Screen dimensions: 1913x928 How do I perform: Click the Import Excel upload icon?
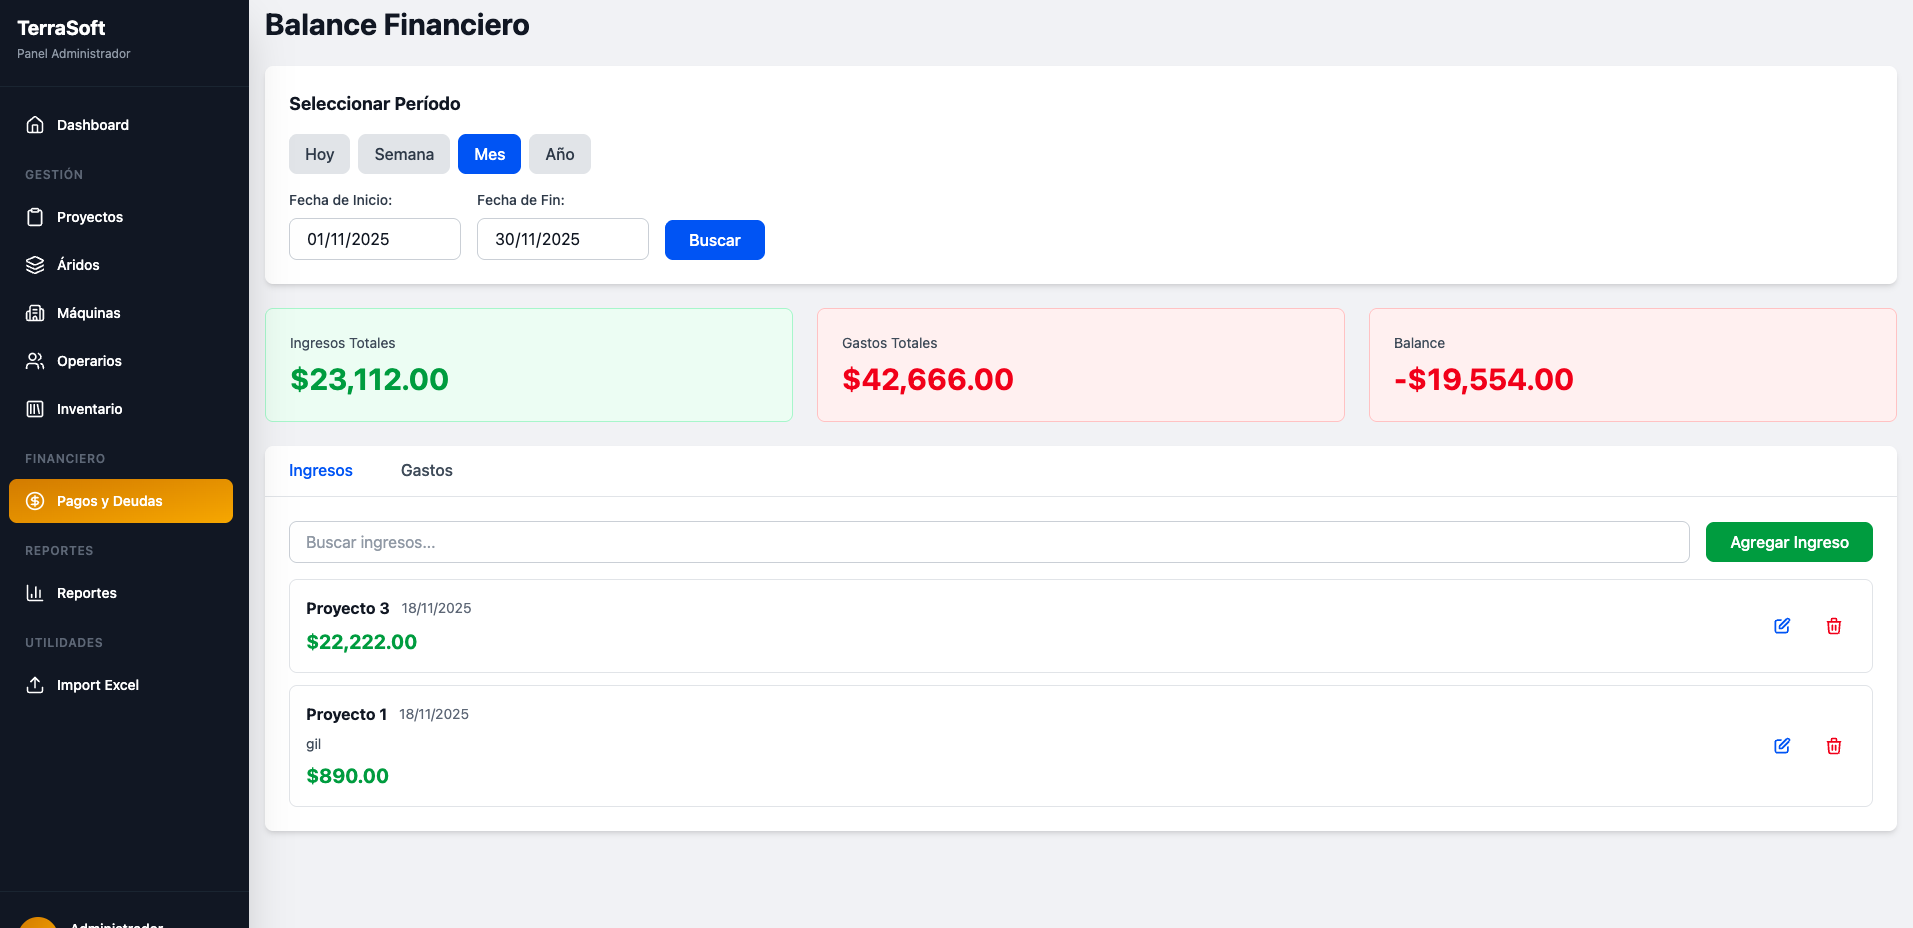click(35, 684)
